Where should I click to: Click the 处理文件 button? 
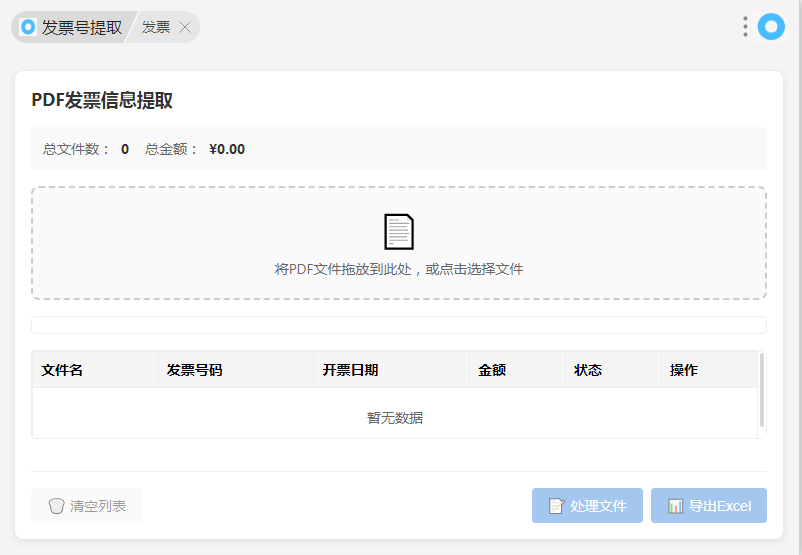point(587,505)
